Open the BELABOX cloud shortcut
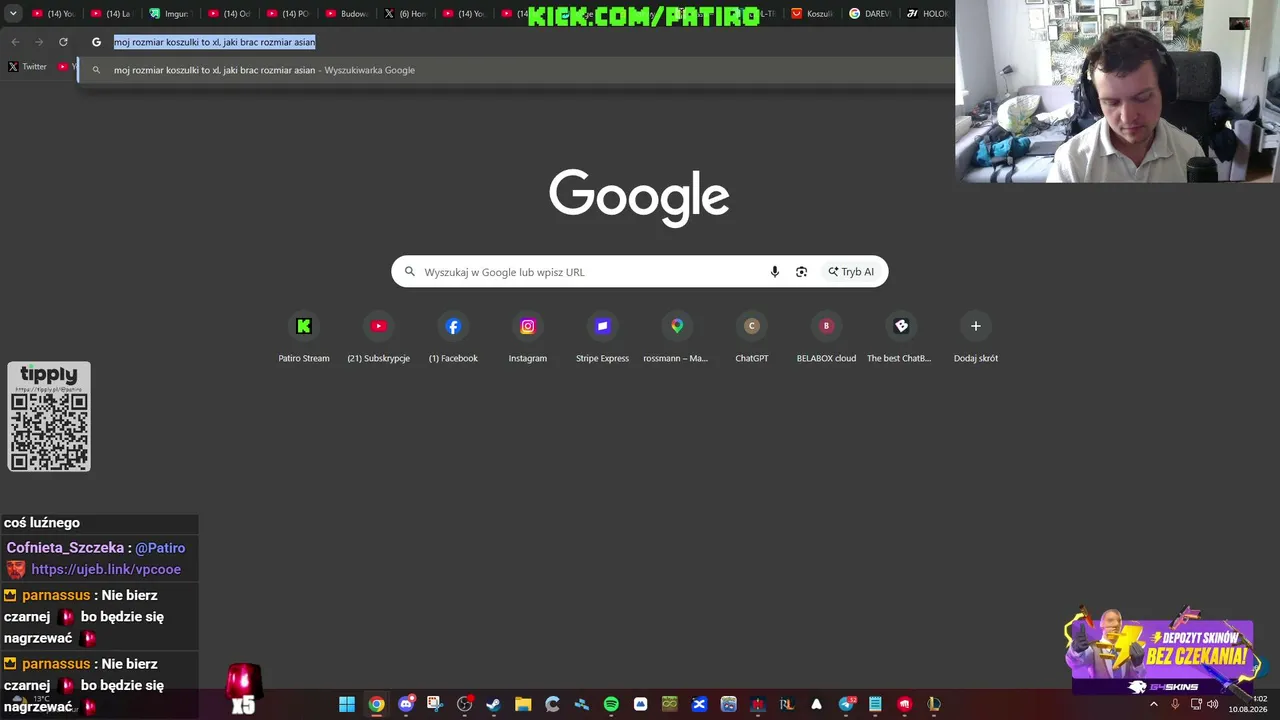Screen dimensions: 1280x720 click(x=826, y=338)
